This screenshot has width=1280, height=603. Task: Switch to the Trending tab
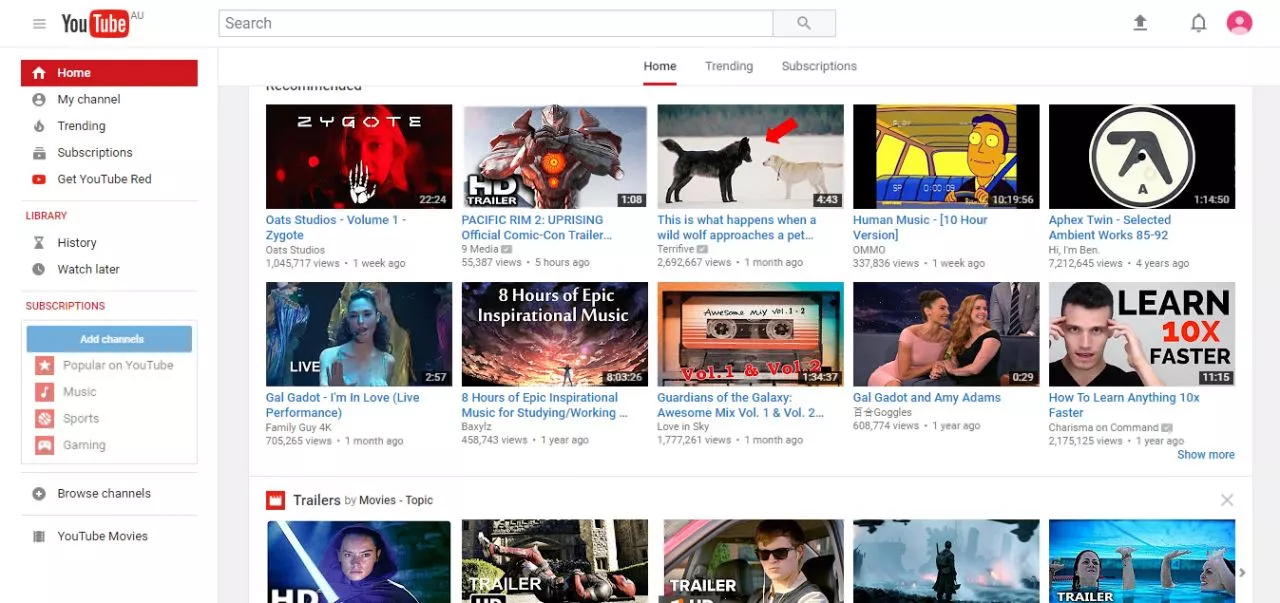(x=728, y=66)
